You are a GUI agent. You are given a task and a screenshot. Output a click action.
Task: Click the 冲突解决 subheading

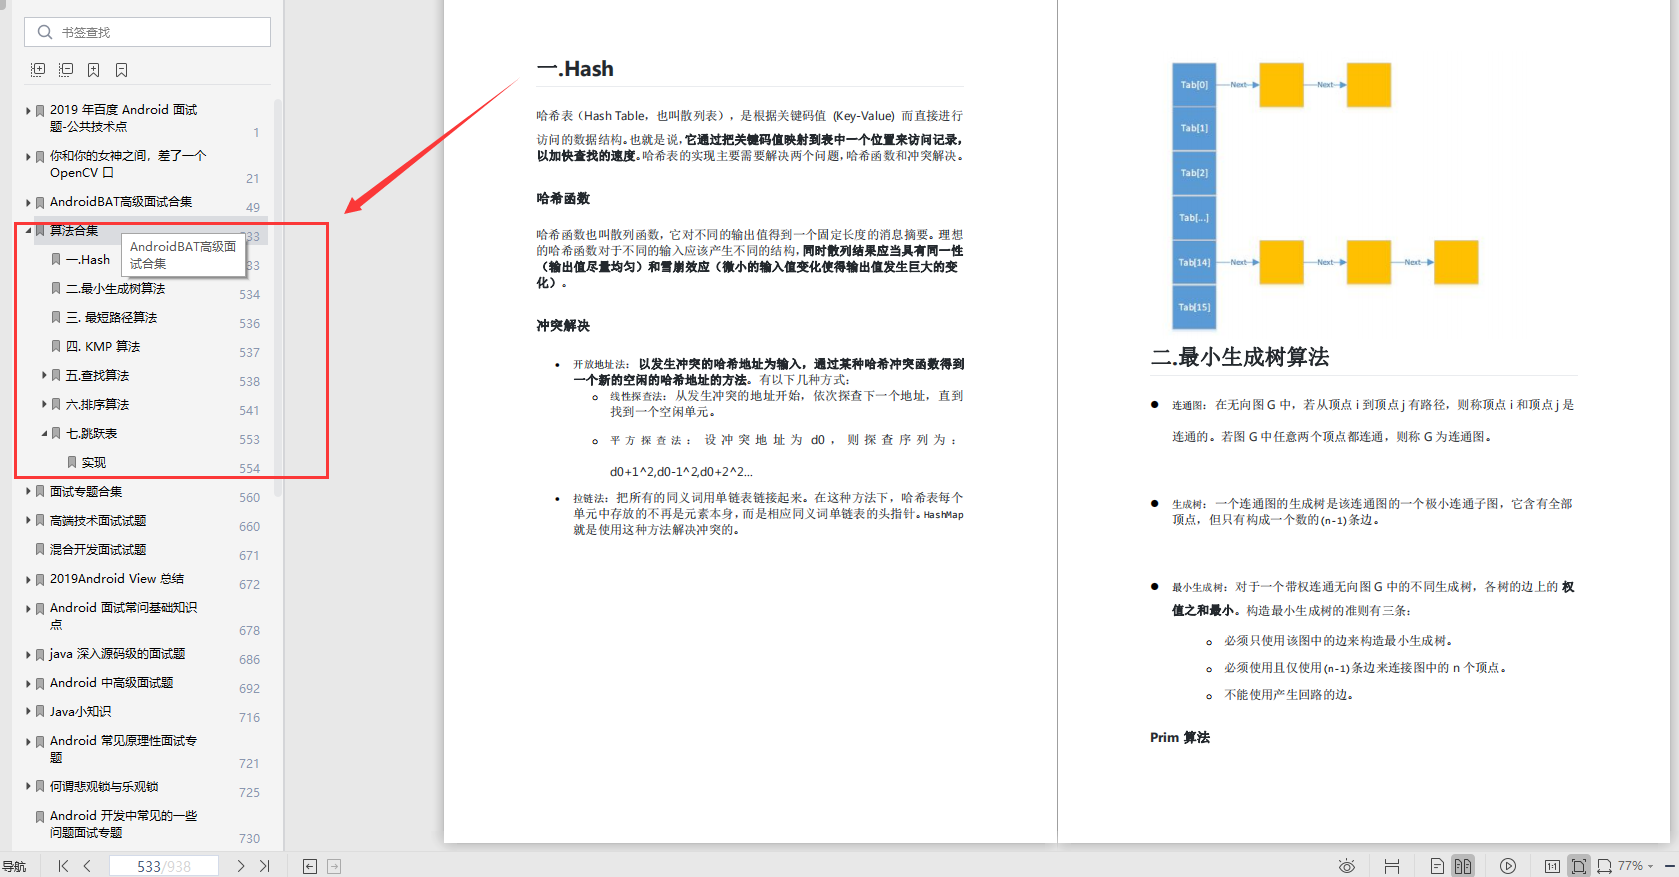(563, 325)
